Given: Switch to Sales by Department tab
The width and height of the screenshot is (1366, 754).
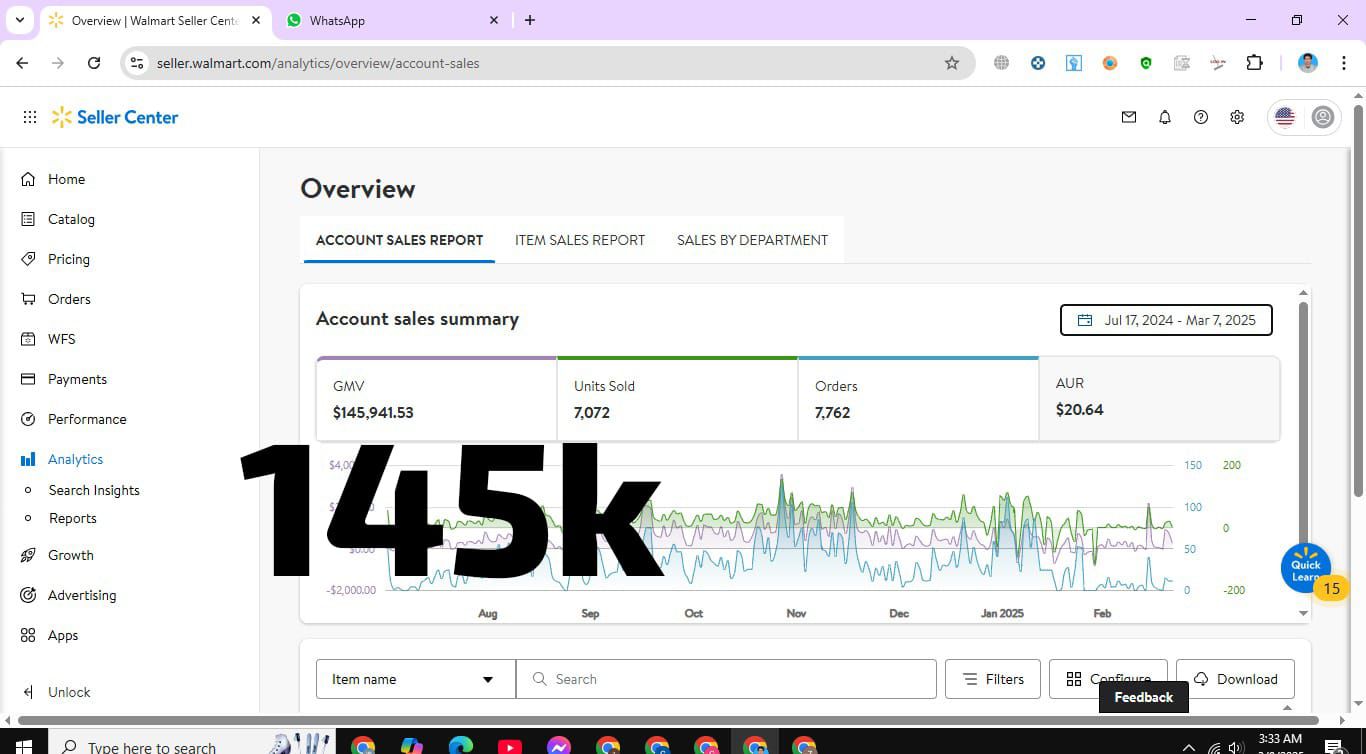Looking at the screenshot, I should tap(752, 240).
